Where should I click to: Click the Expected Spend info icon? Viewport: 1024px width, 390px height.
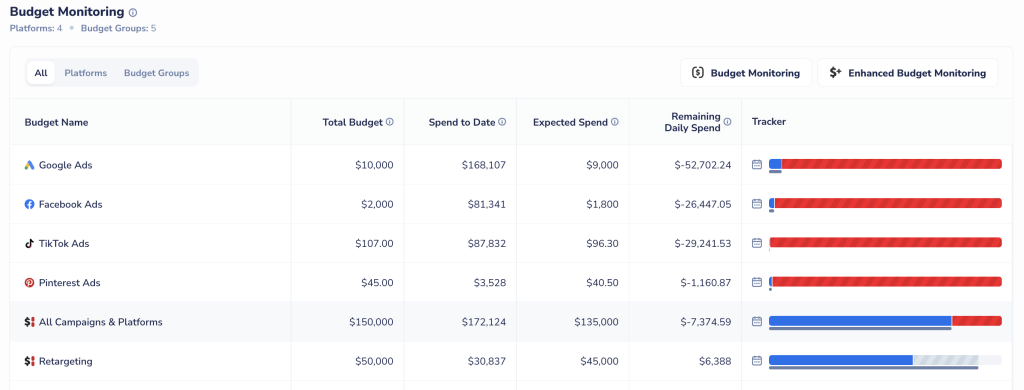(x=615, y=122)
